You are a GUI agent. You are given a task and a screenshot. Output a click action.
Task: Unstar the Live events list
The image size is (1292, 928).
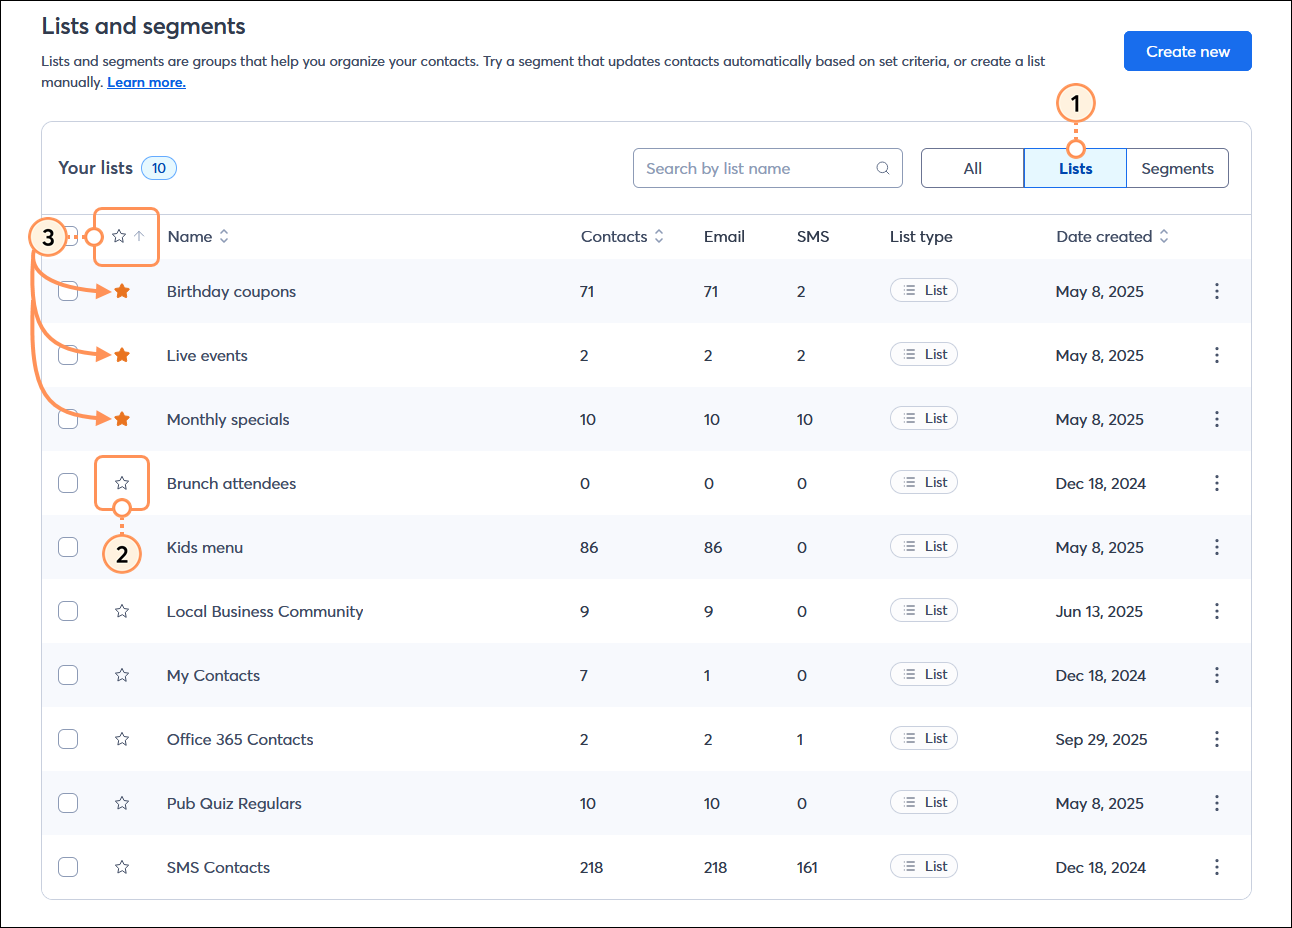[x=122, y=355]
